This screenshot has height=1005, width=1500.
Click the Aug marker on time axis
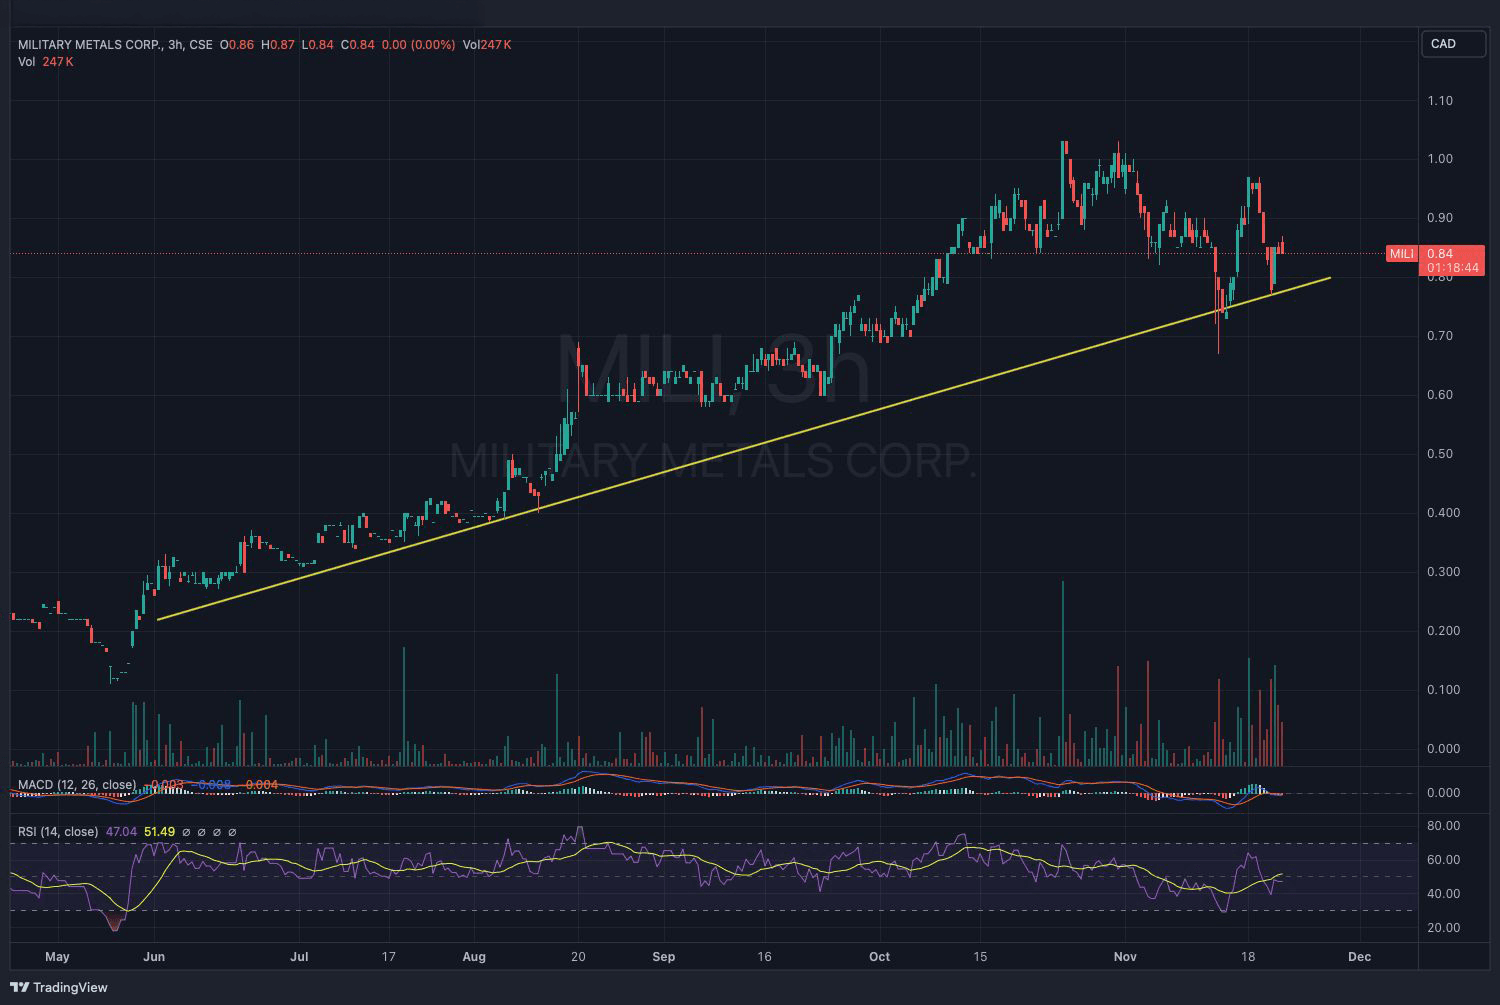pyautogui.click(x=474, y=957)
